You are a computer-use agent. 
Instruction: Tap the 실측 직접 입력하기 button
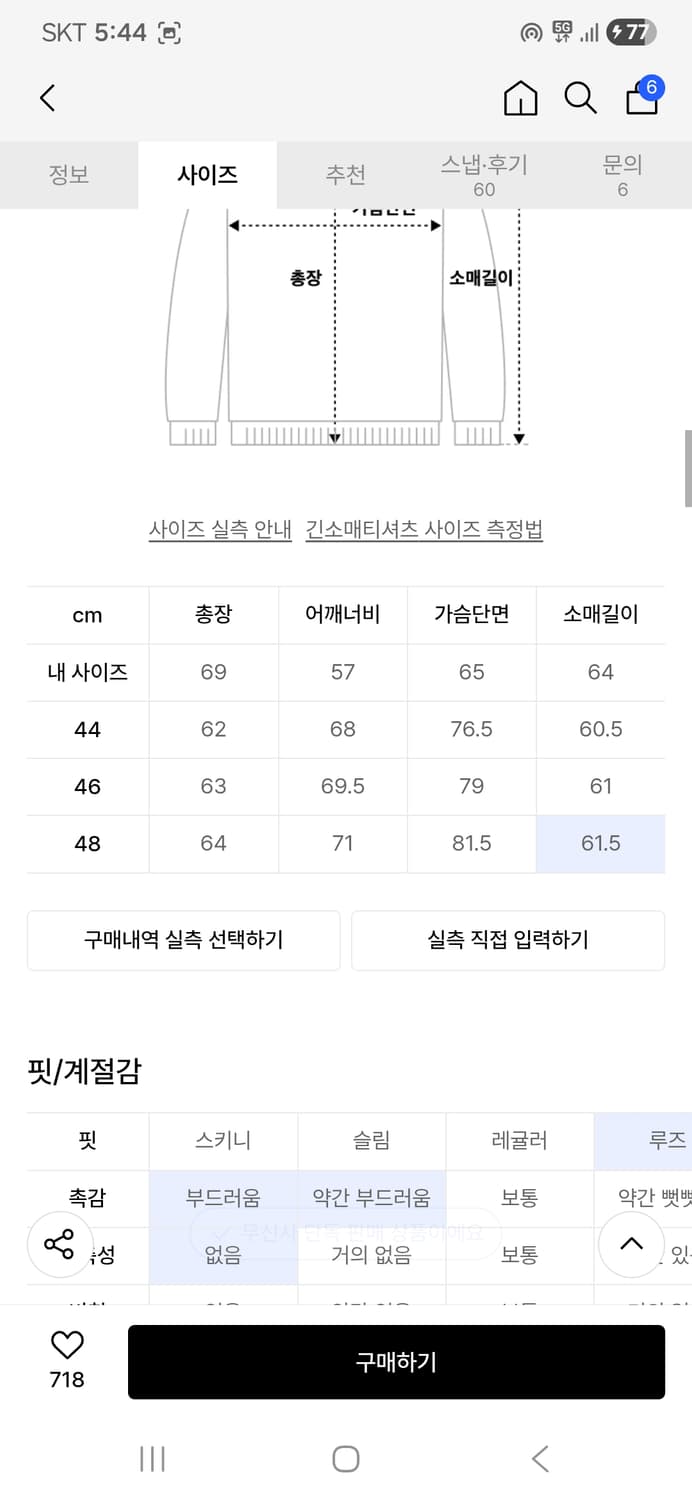click(507, 940)
